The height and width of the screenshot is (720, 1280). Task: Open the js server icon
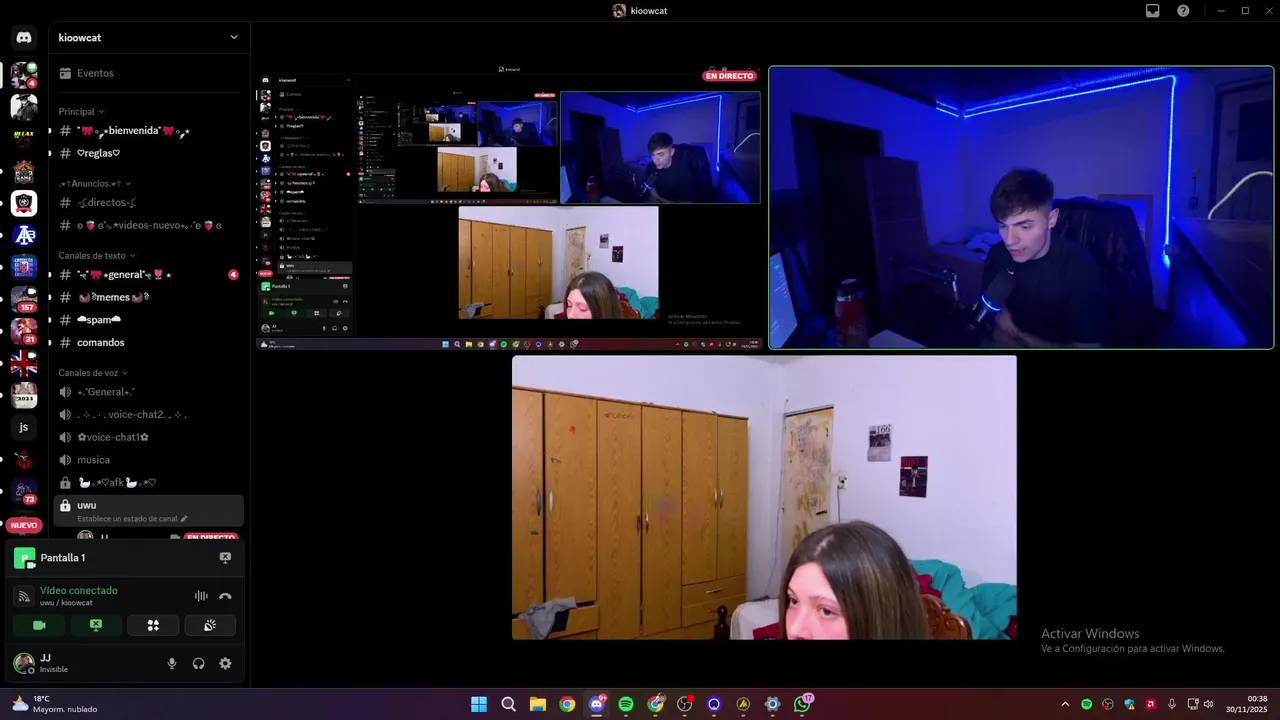pyautogui.click(x=24, y=427)
